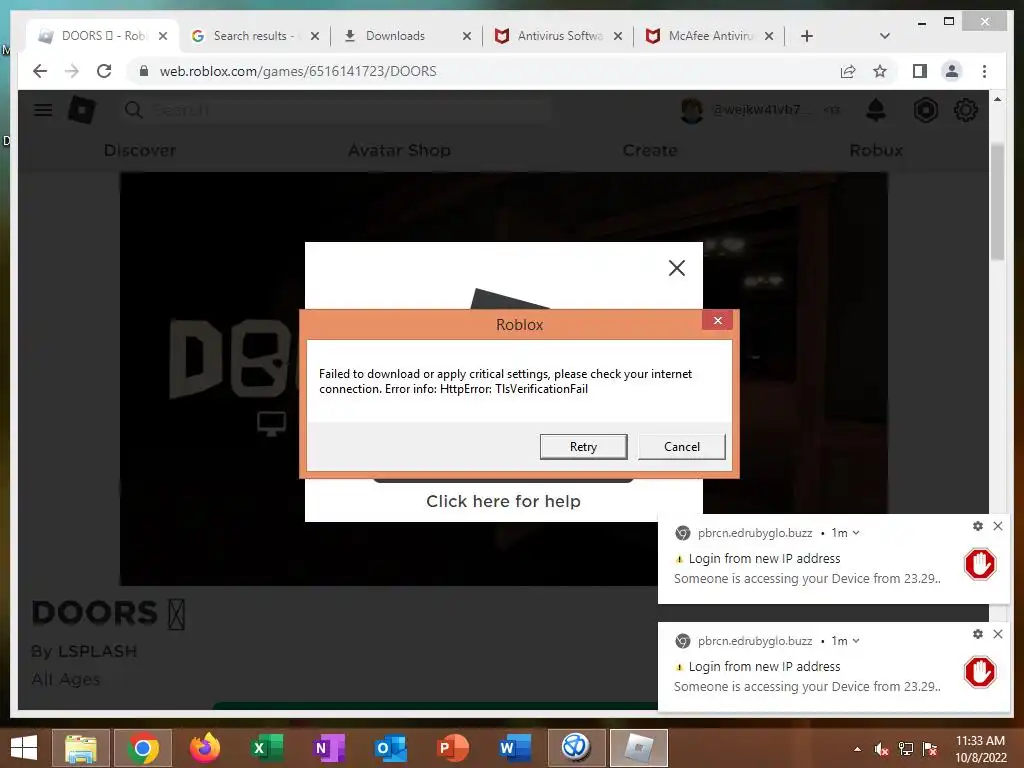Reload the current page

click(104, 71)
